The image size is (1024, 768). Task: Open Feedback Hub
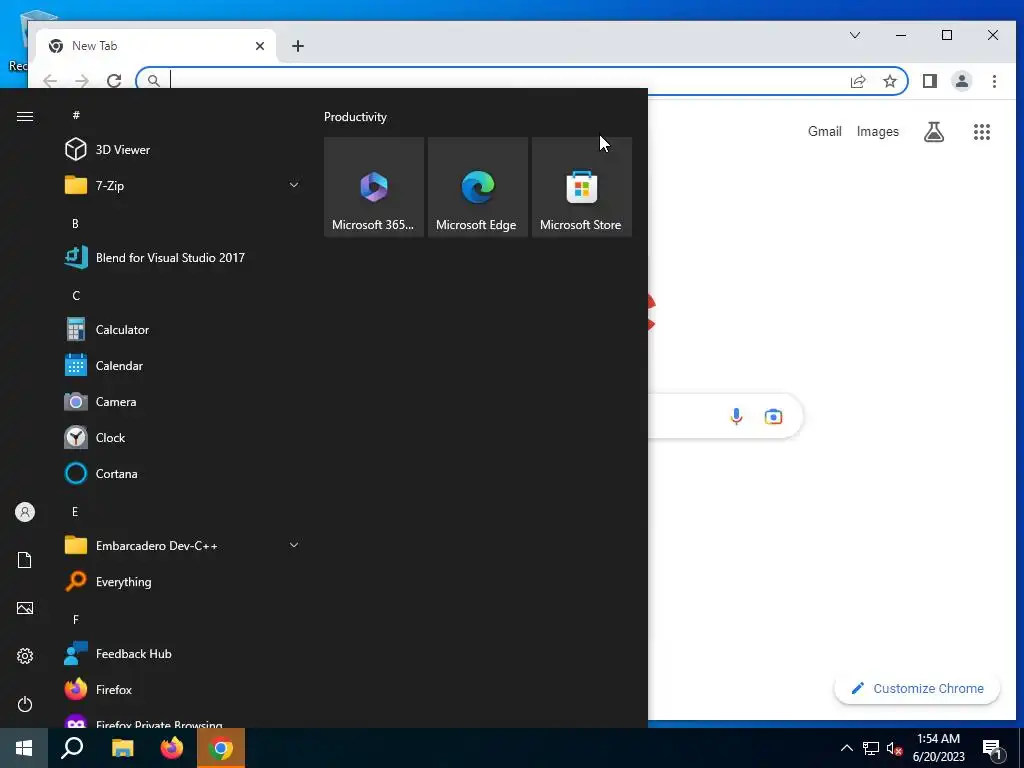(x=183, y=654)
